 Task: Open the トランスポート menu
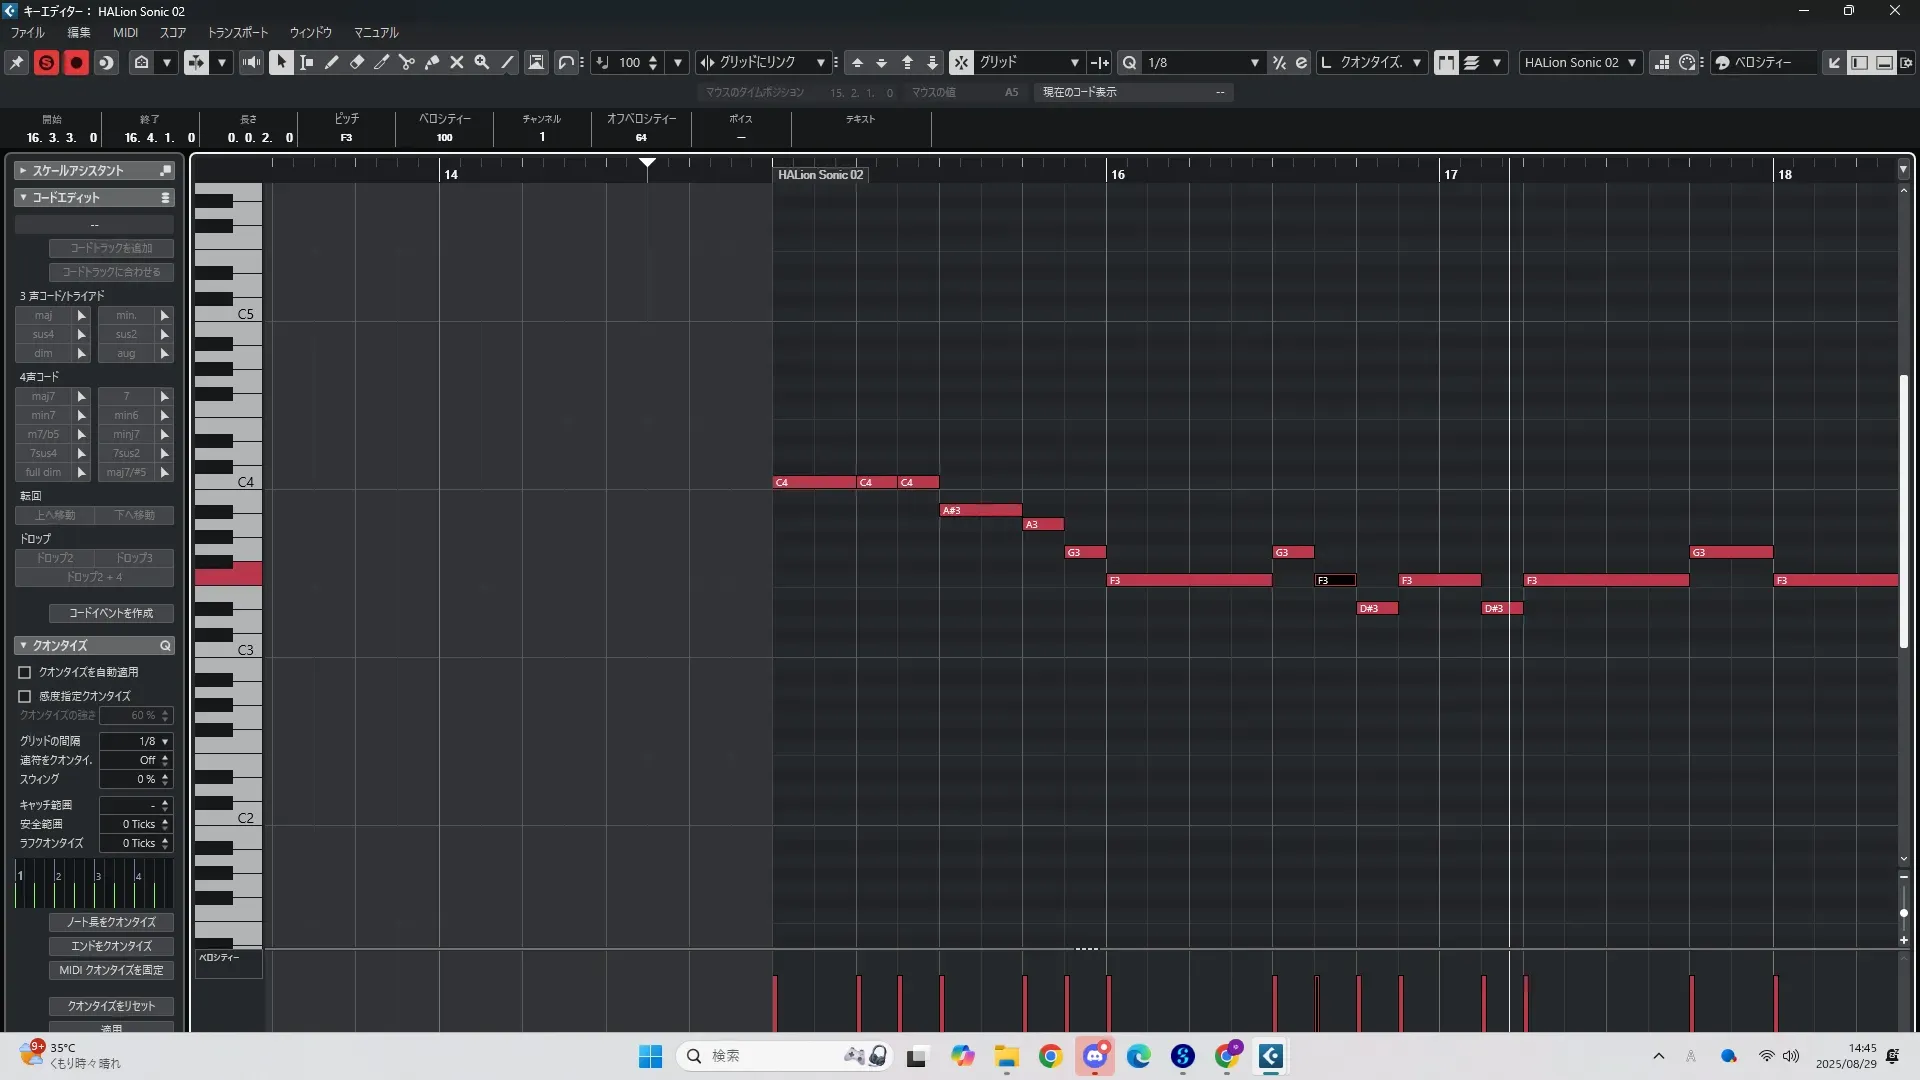237,32
